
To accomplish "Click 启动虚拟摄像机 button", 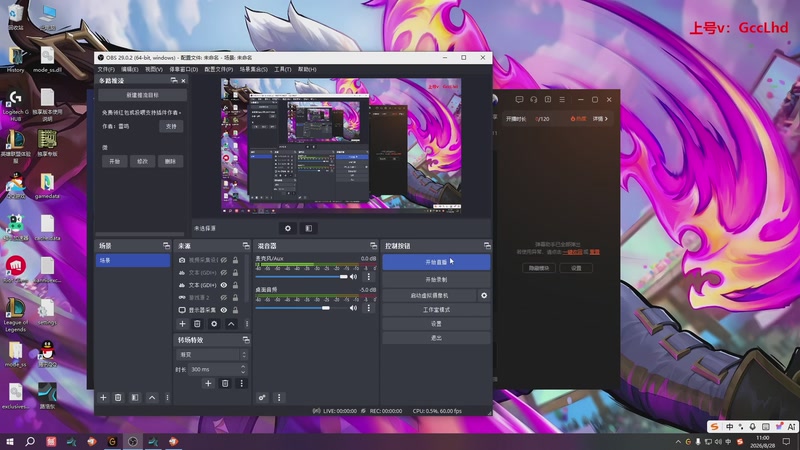I will (x=430, y=295).
